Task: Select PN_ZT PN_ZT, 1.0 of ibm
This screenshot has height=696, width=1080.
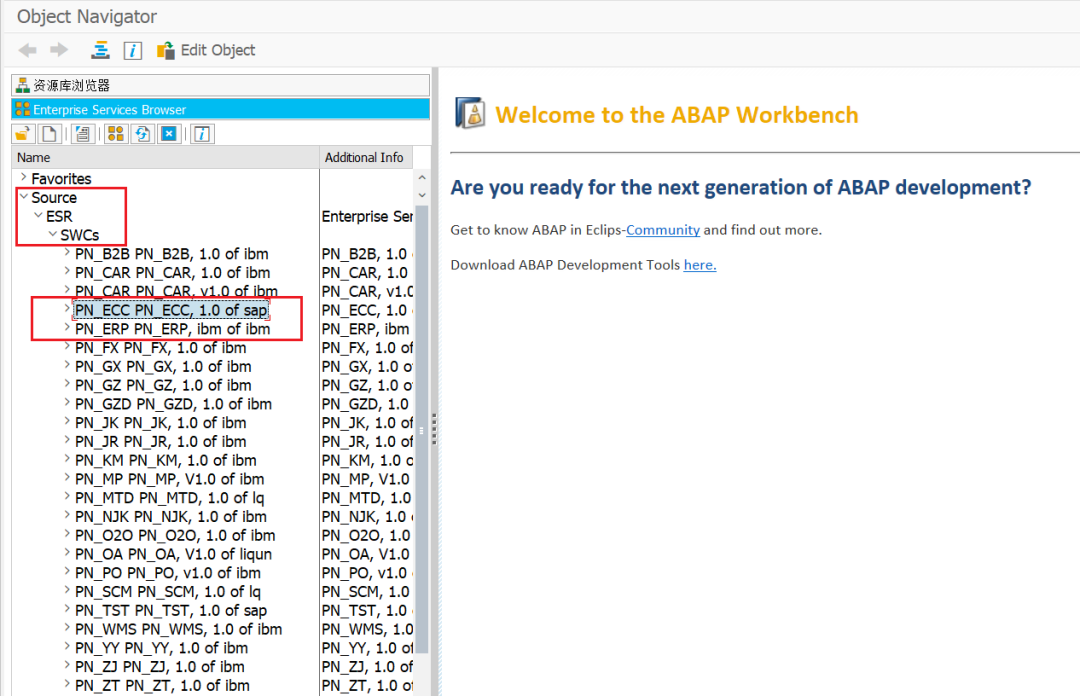Action: [x=162, y=686]
